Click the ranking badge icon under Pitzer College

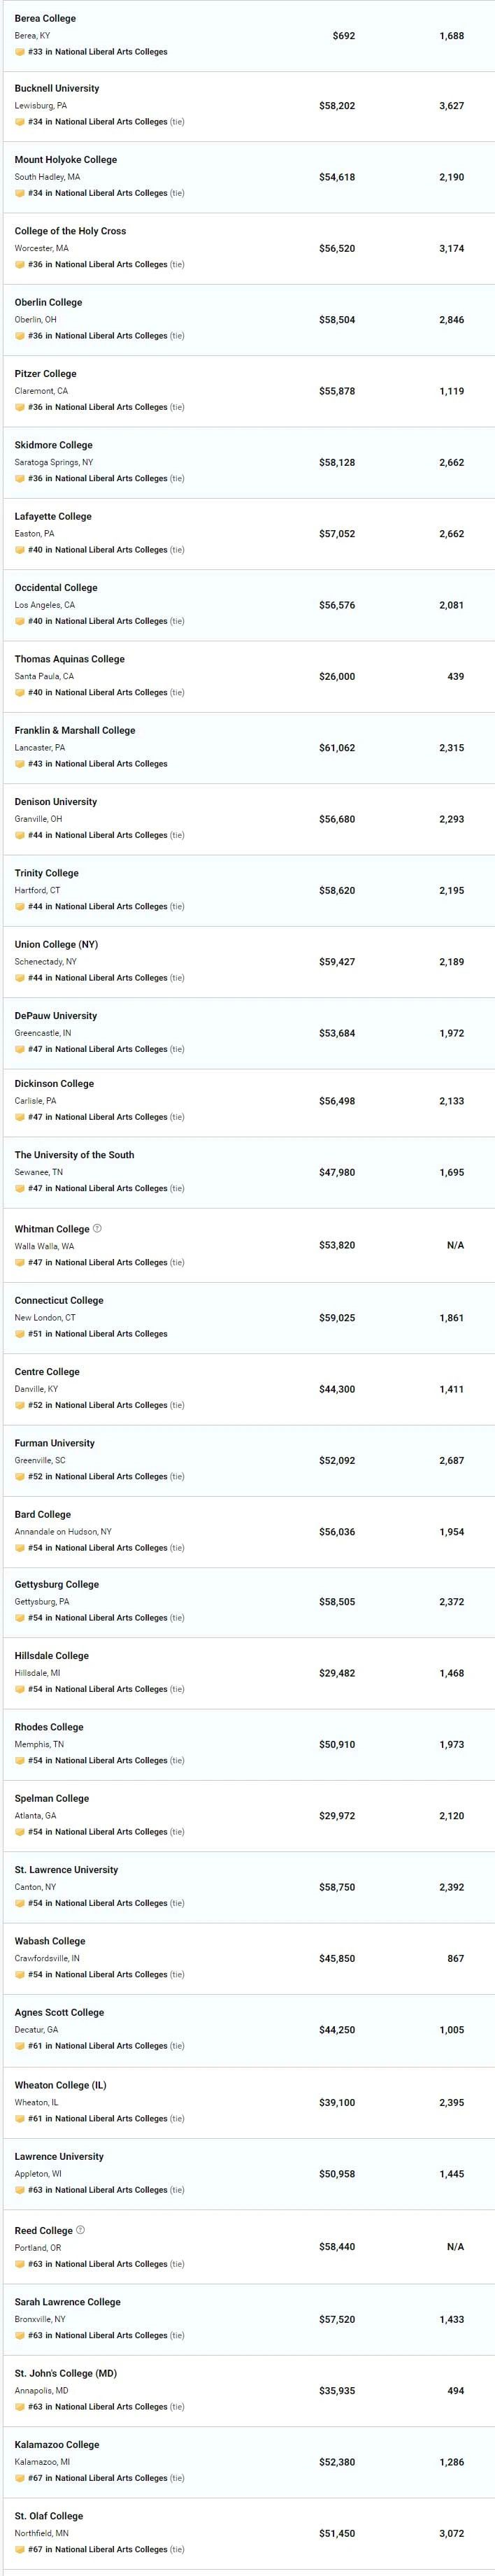(20, 407)
